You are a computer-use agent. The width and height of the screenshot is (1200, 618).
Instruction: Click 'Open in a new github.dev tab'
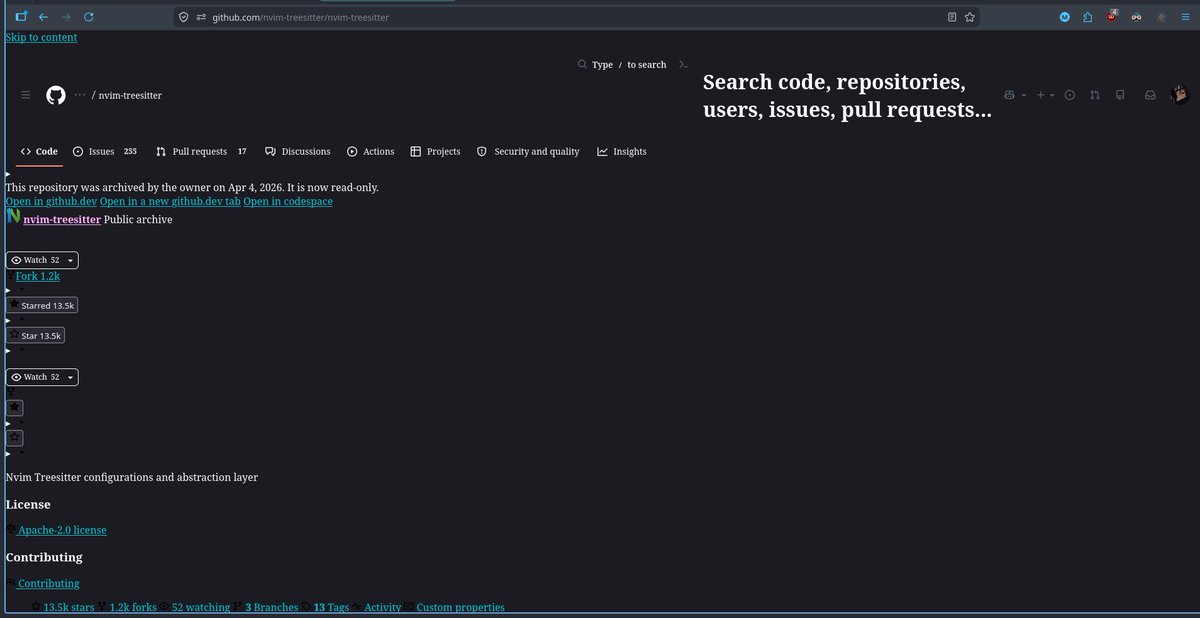[x=170, y=201]
